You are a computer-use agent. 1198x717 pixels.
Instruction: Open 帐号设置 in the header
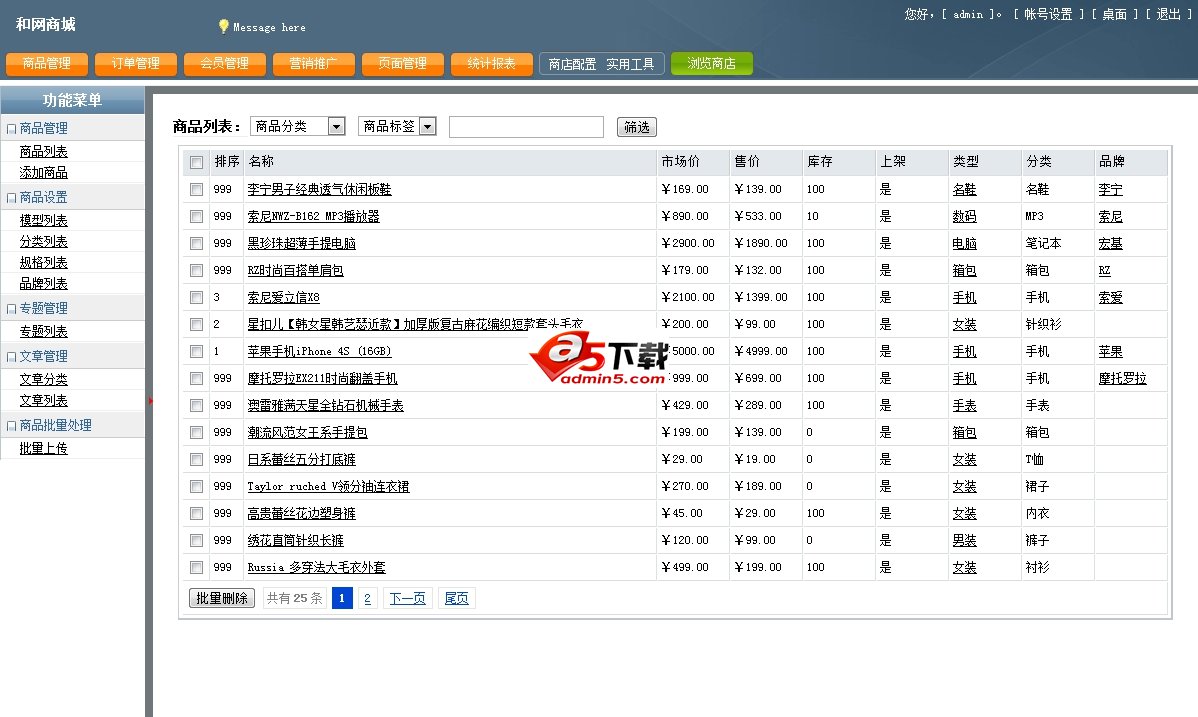(x=1048, y=15)
